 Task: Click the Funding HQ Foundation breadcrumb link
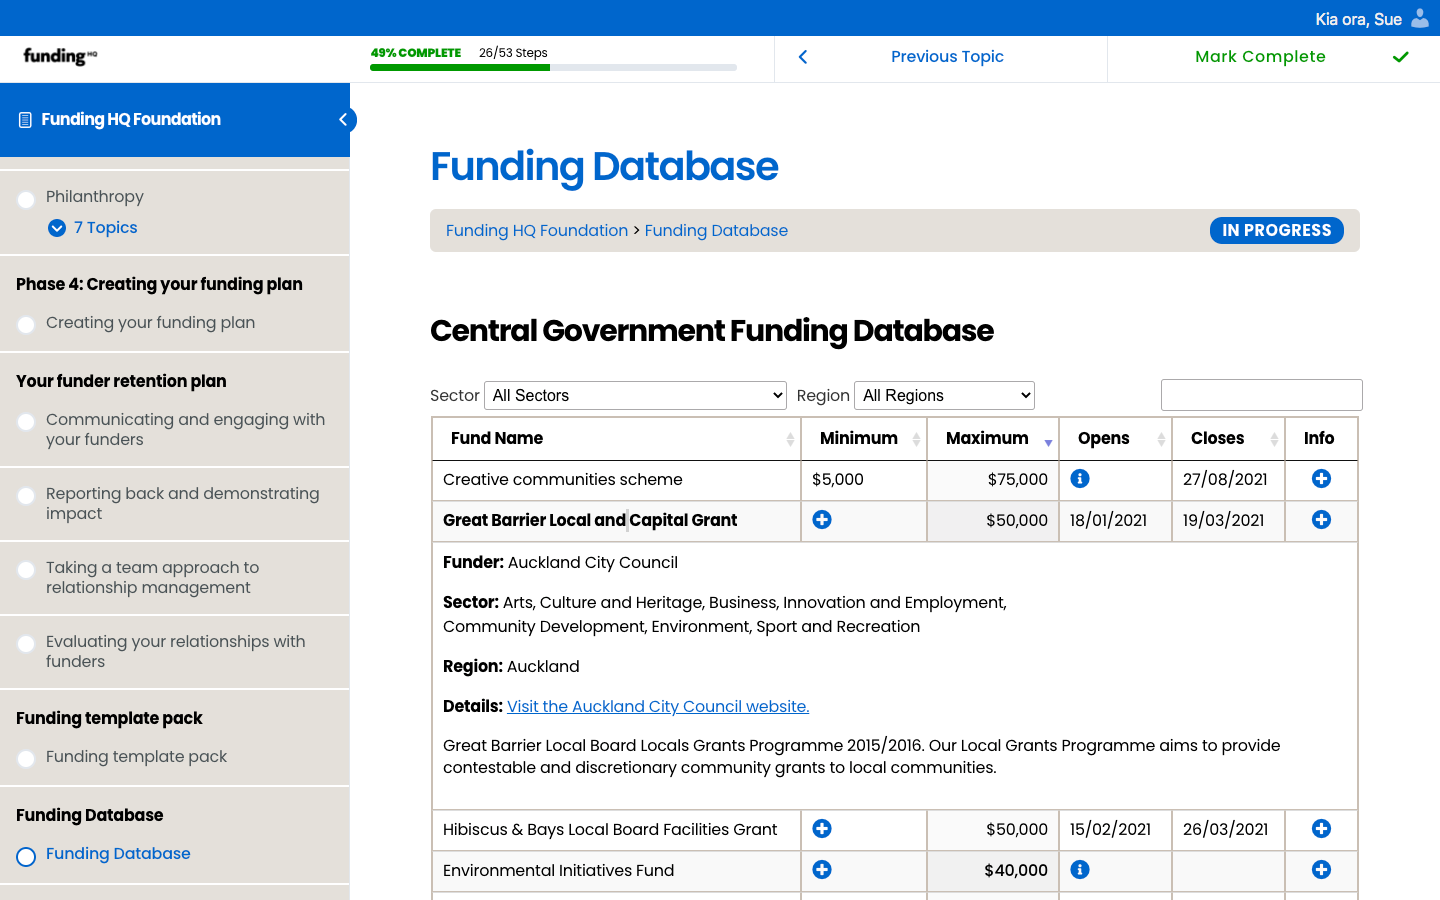coord(537,230)
